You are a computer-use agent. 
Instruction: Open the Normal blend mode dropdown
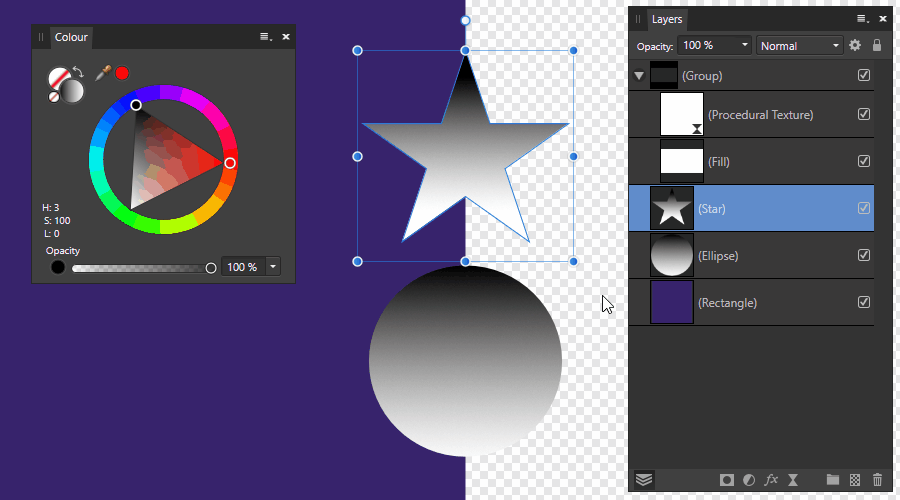tap(800, 45)
